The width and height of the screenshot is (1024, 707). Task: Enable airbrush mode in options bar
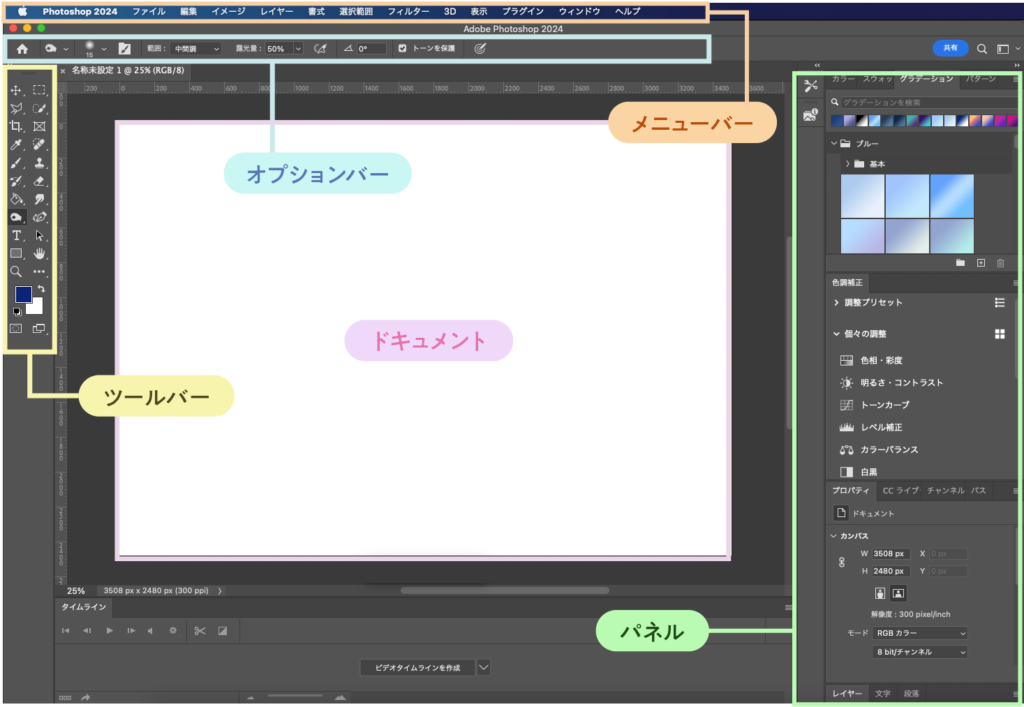[x=320, y=49]
